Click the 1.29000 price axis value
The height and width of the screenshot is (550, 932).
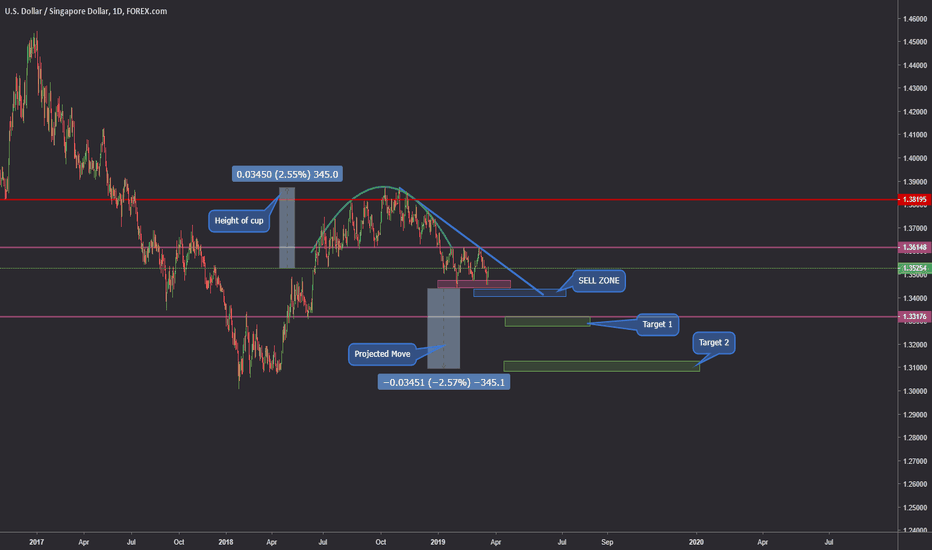point(915,414)
